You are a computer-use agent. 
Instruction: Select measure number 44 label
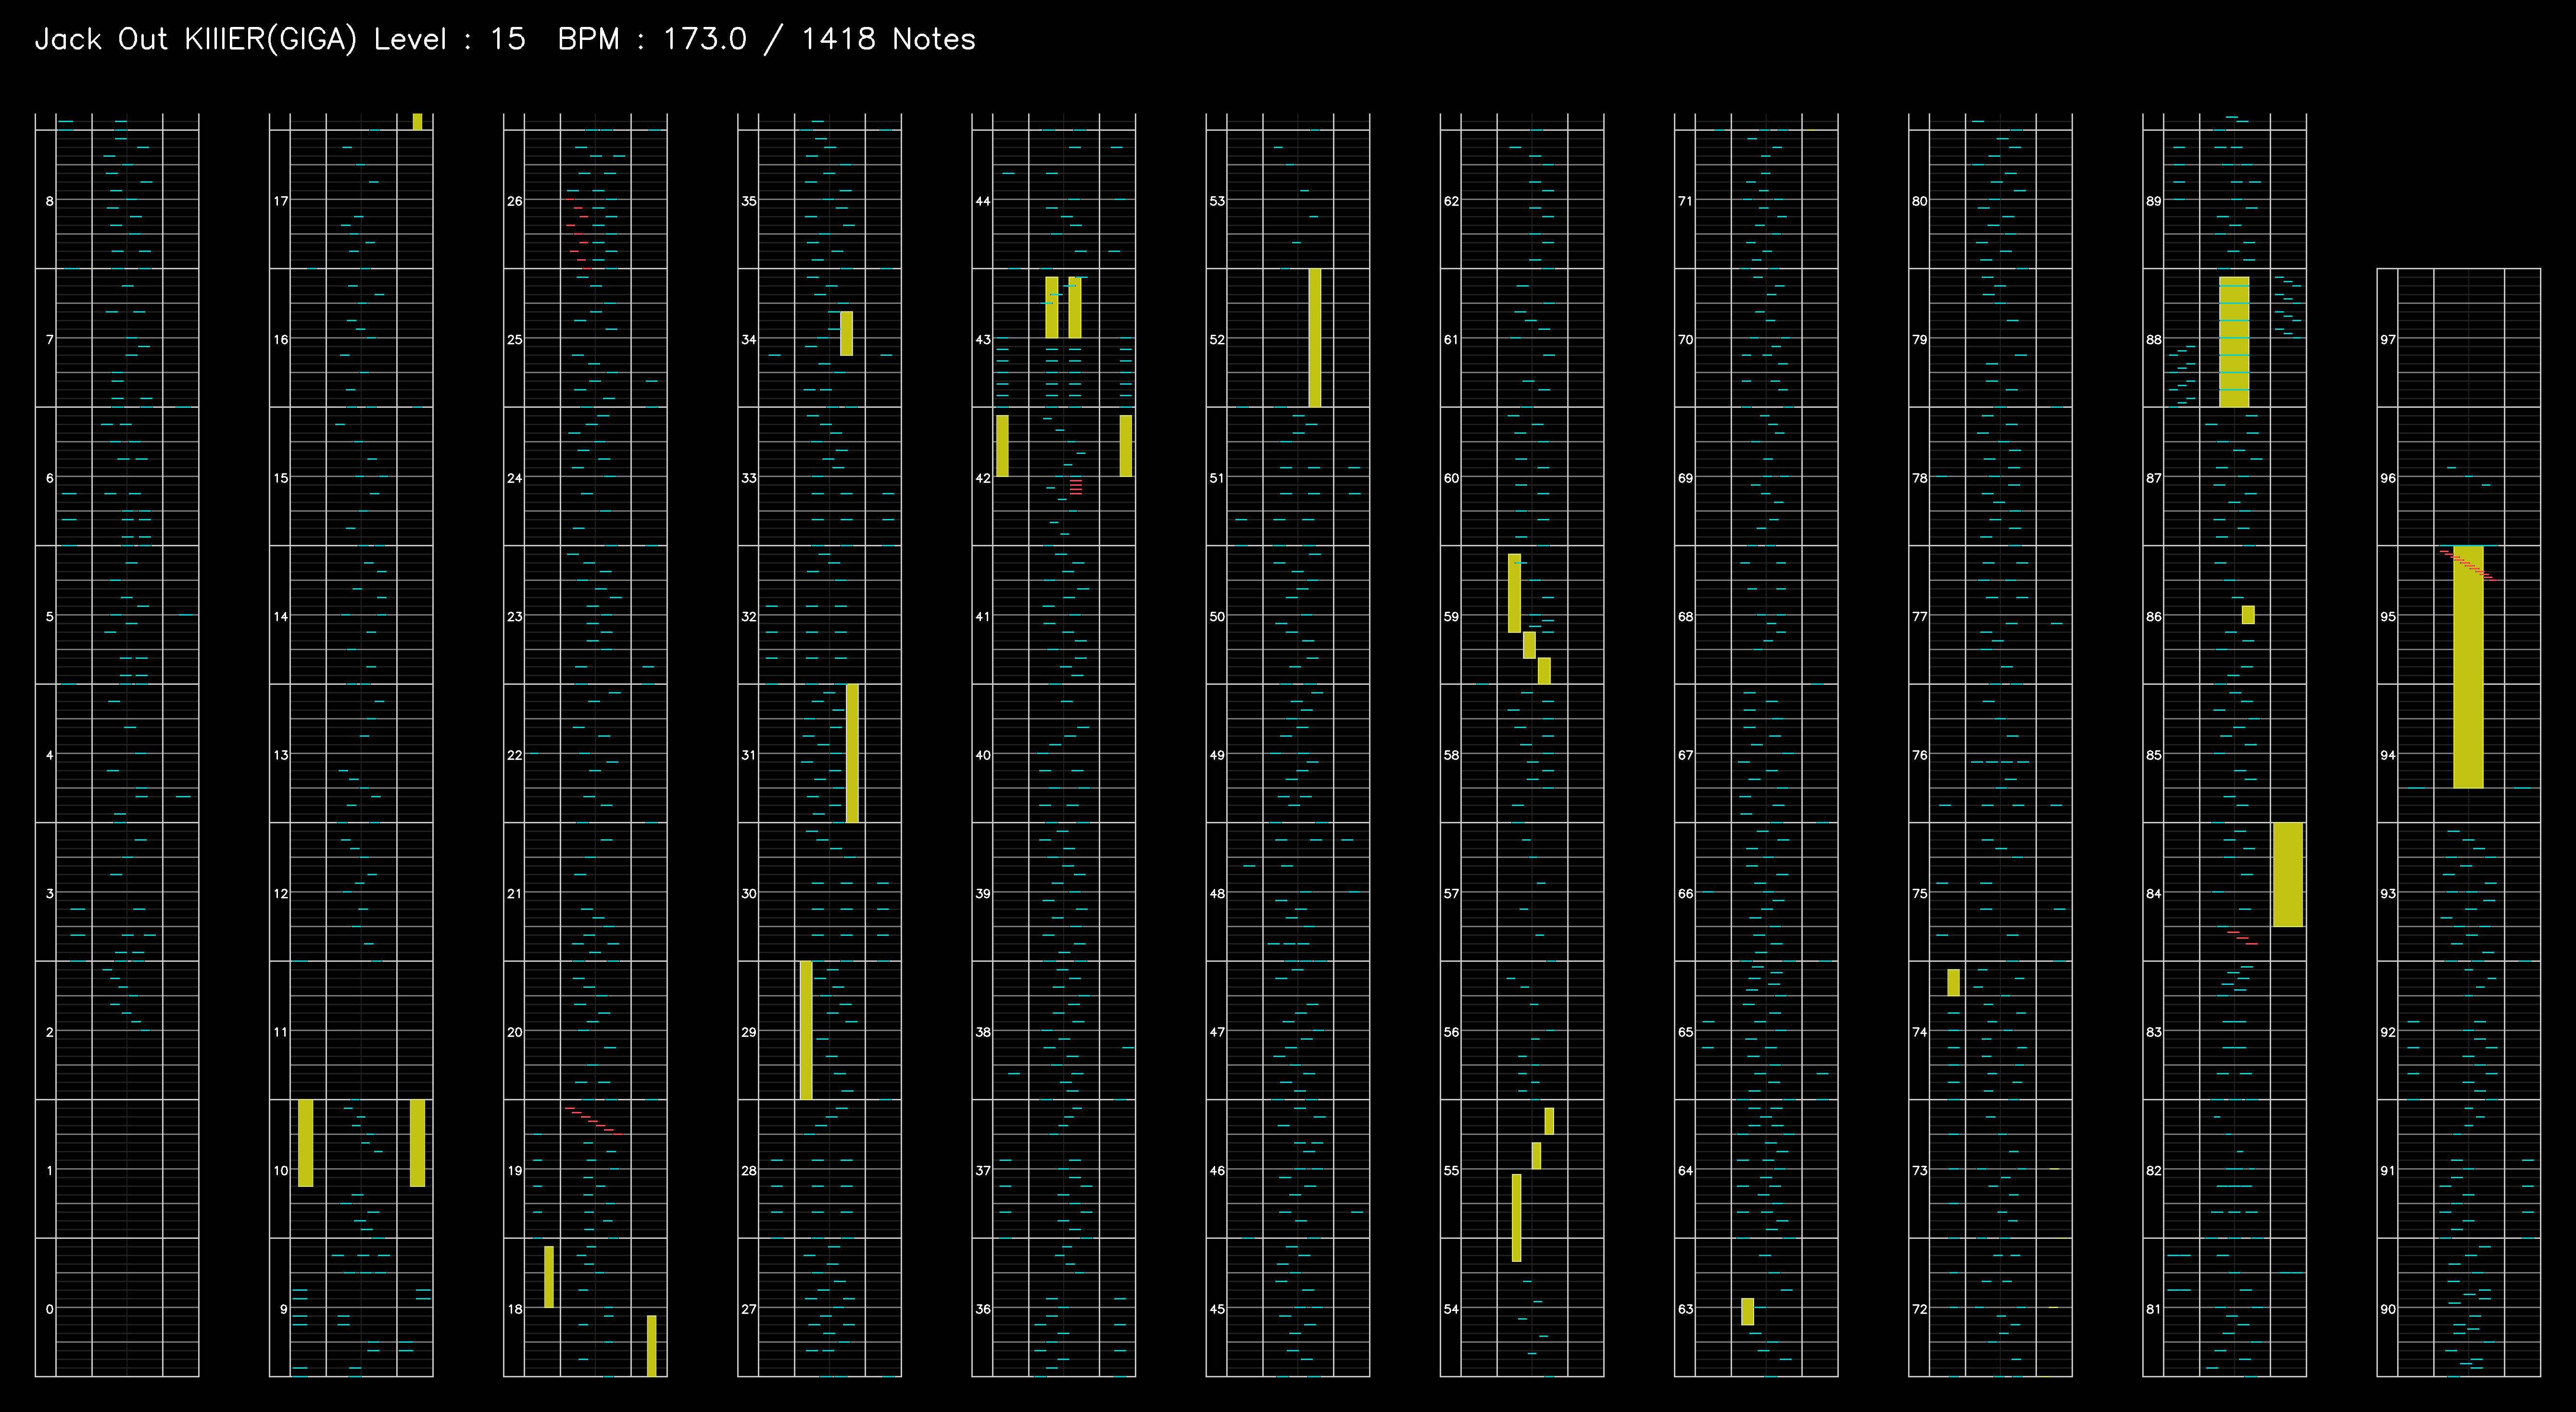(982, 201)
